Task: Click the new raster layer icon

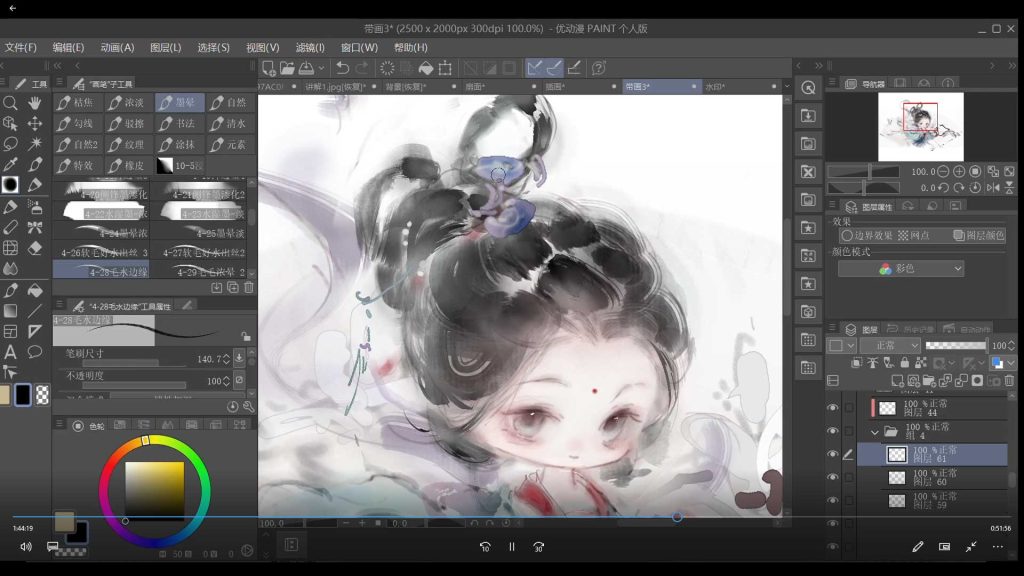Action: tap(897, 381)
